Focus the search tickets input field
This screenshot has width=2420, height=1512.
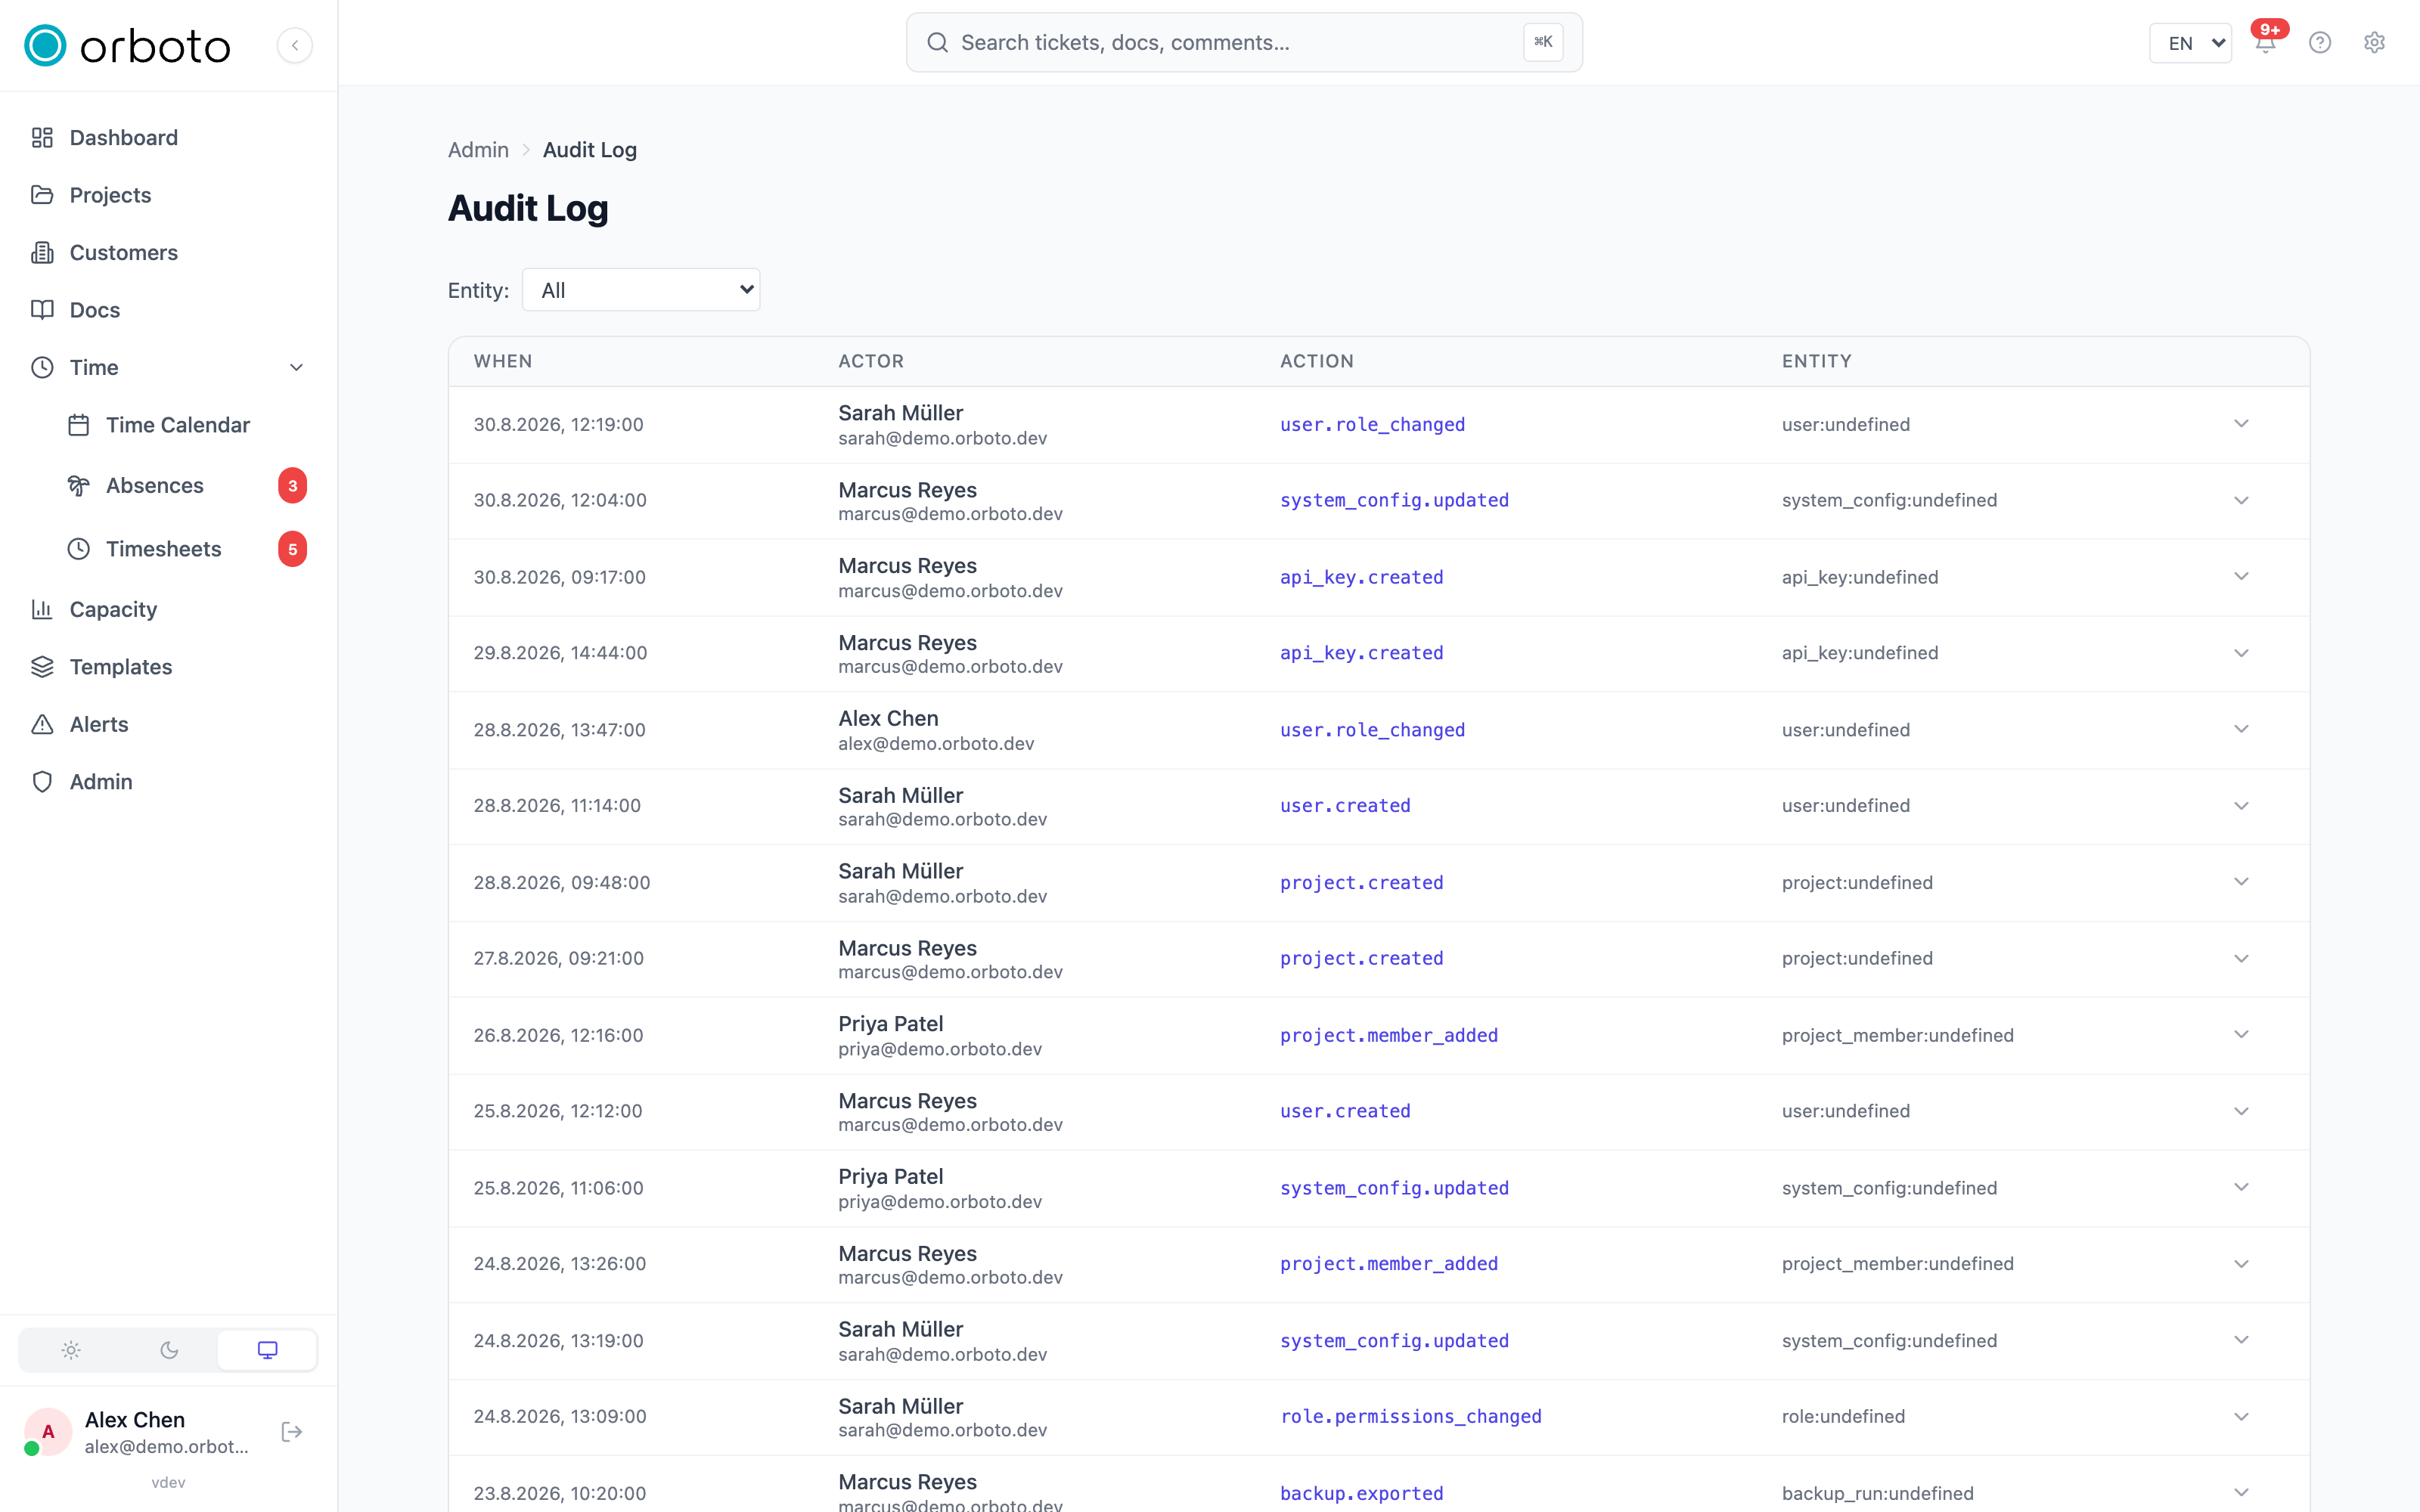click(1244, 43)
